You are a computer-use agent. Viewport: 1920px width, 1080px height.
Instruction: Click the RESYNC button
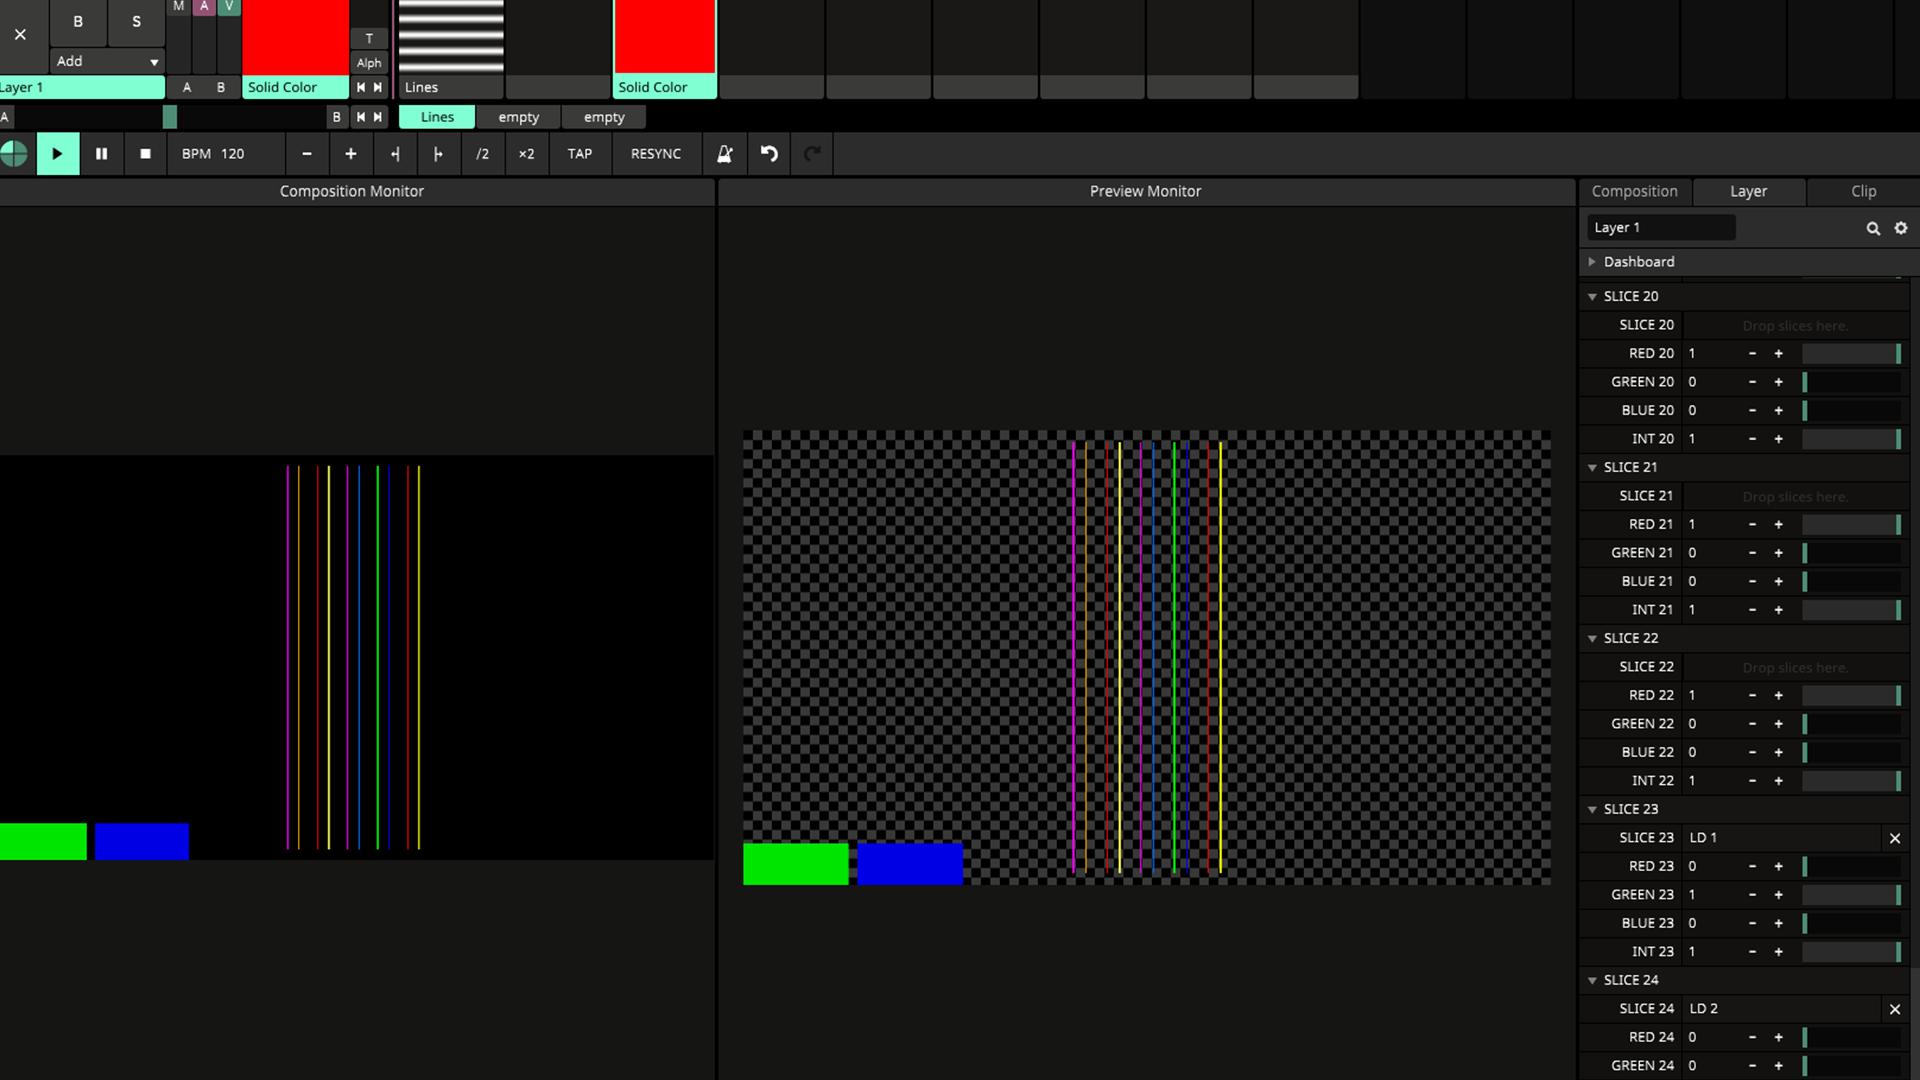[655, 154]
